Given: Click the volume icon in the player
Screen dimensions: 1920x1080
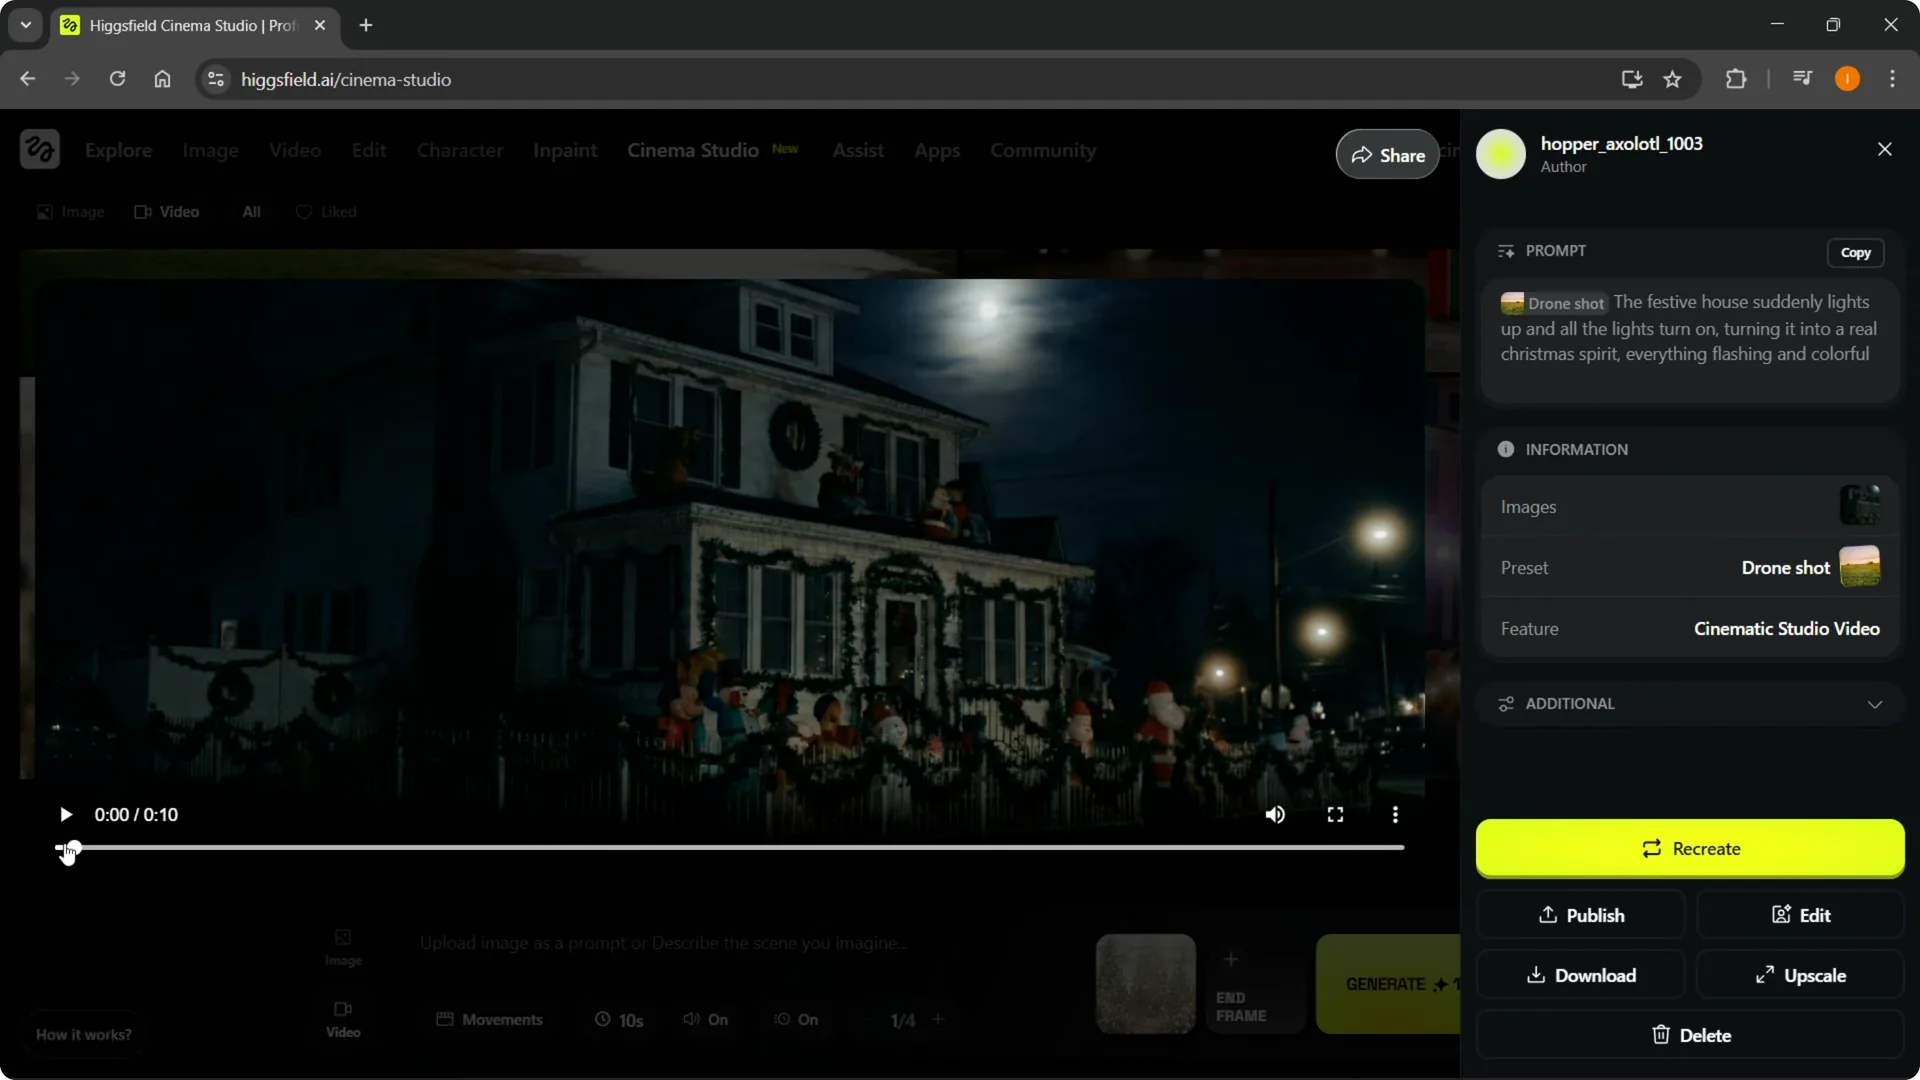Looking at the screenshot, I should pyautogui.click(x=1276, y=814).
